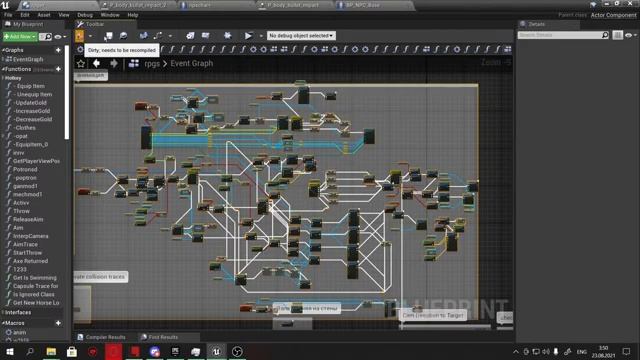Screen dimensions: 640x360
Task: Add a new macro with the Macros plus icon
Action: [58, 323]
